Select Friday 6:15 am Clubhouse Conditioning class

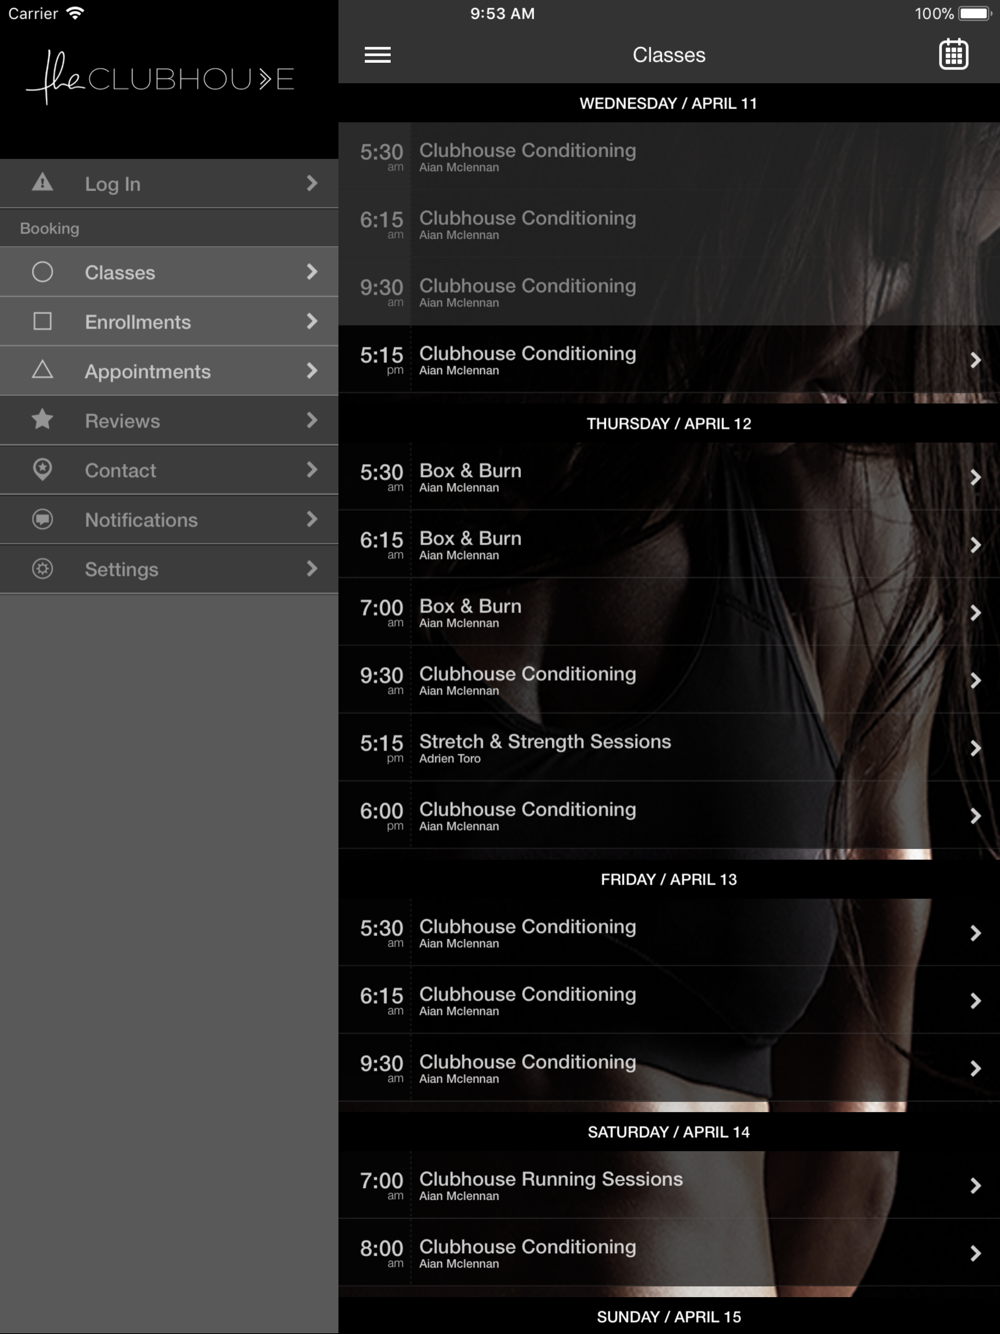pyautogui.click(x=669, y=1000)
